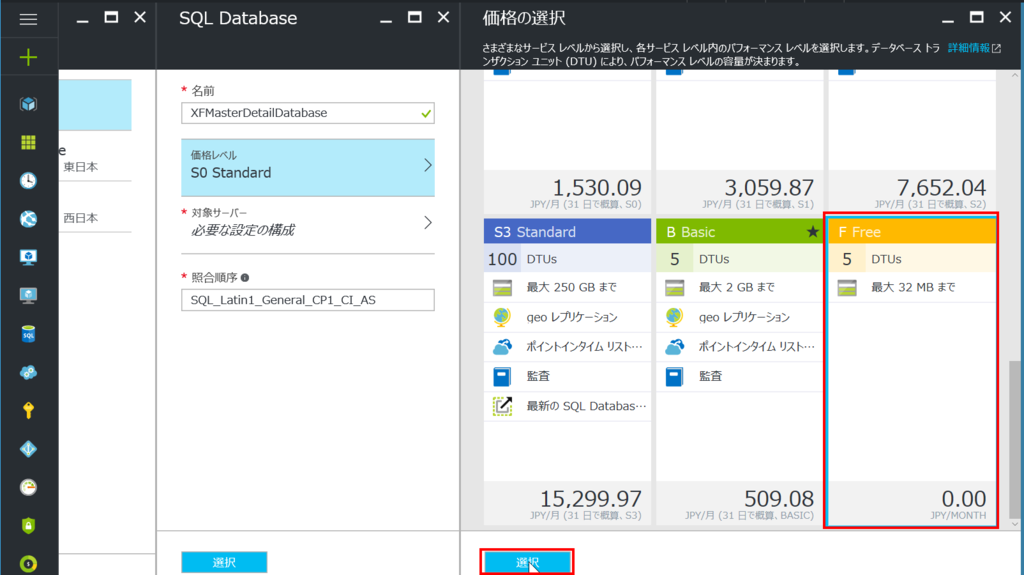Open the App Services globe icon

click(28, 219)
